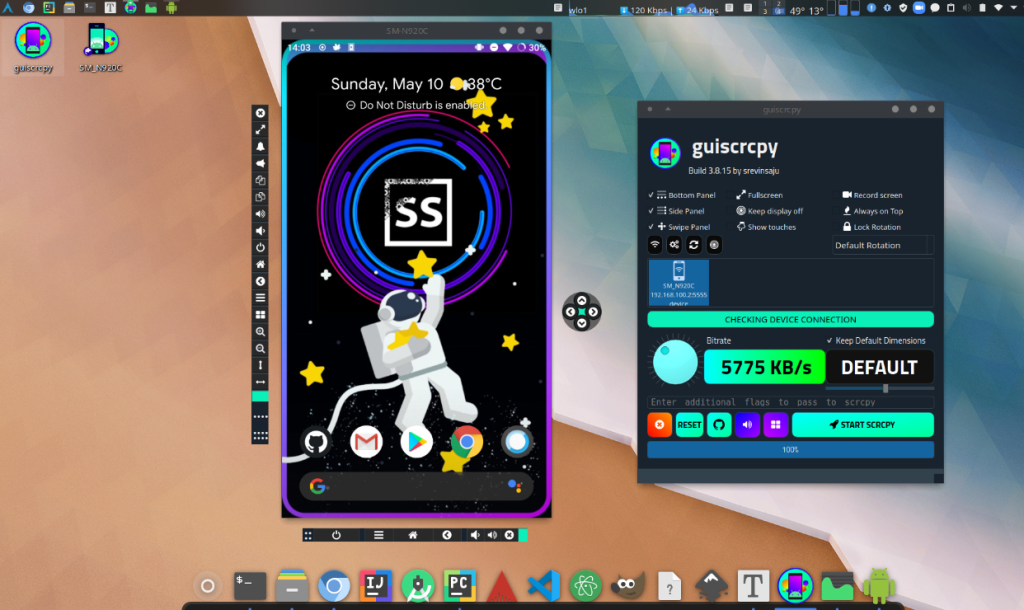Click the swipe-right arrow on the swipe panel
The width and height of the screenshot is (1024, 610).
(x=593, y=312)
